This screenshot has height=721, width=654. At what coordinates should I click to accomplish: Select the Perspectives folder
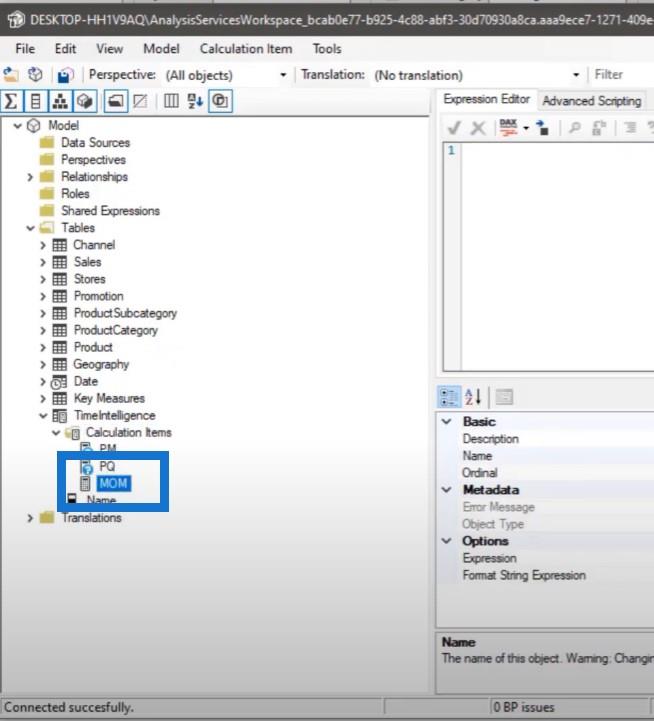[93, 160]
